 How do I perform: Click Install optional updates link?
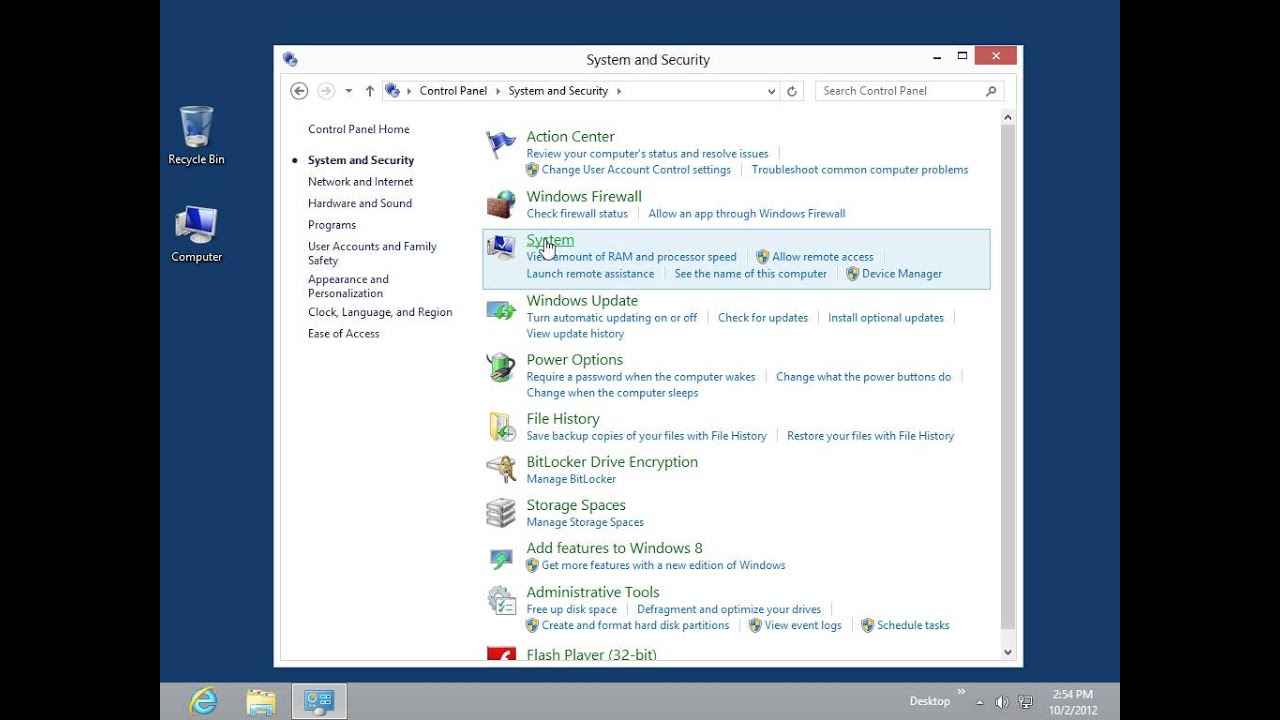886,318
